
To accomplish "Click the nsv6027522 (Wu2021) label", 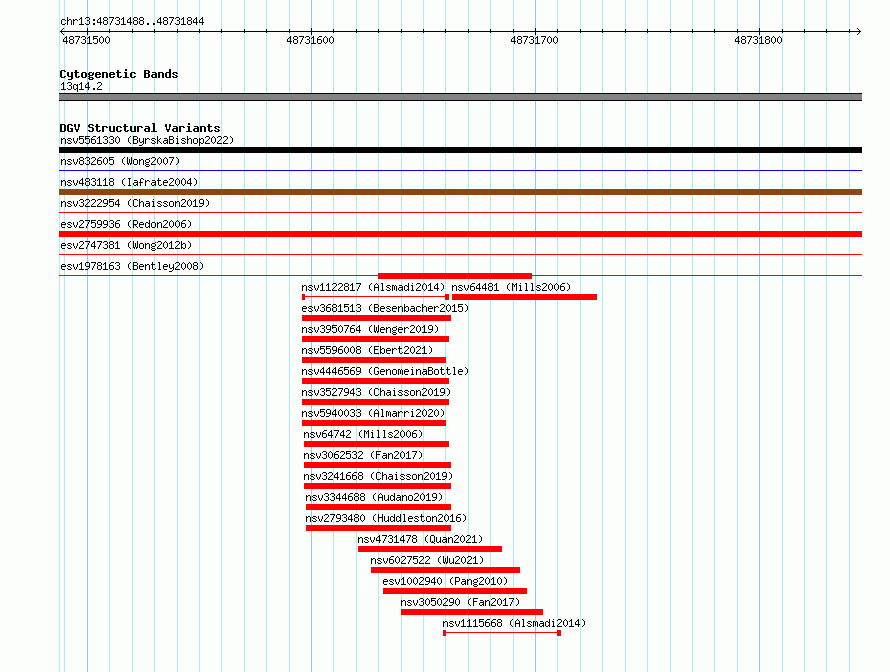I will point(427,560).
